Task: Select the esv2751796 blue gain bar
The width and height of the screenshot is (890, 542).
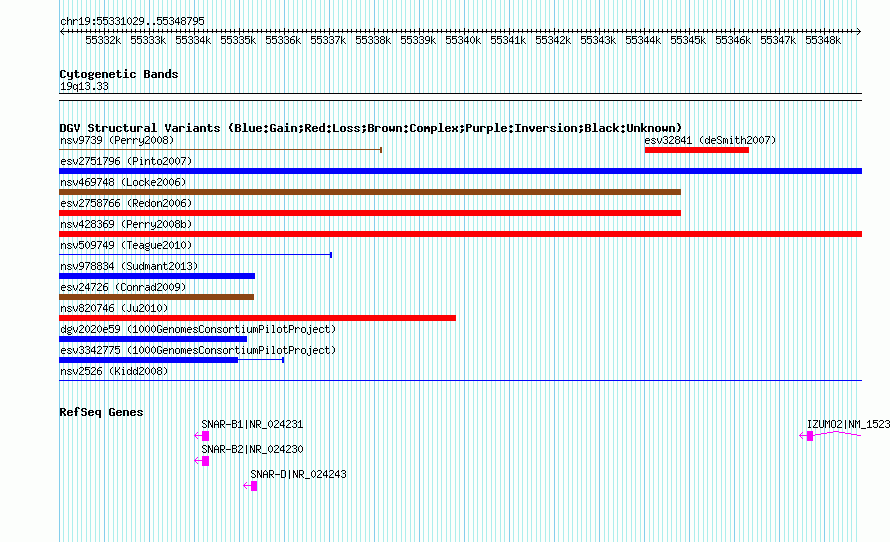Action: click(x=460, y=171)
